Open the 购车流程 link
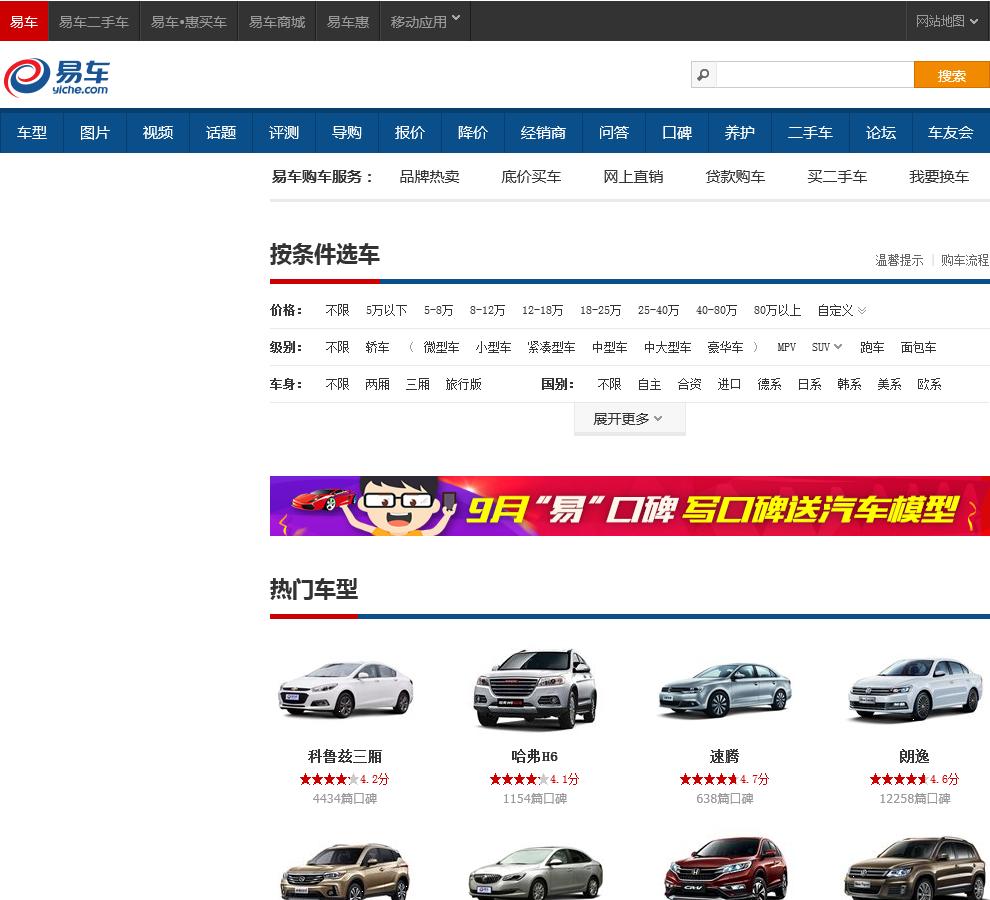 965,260
